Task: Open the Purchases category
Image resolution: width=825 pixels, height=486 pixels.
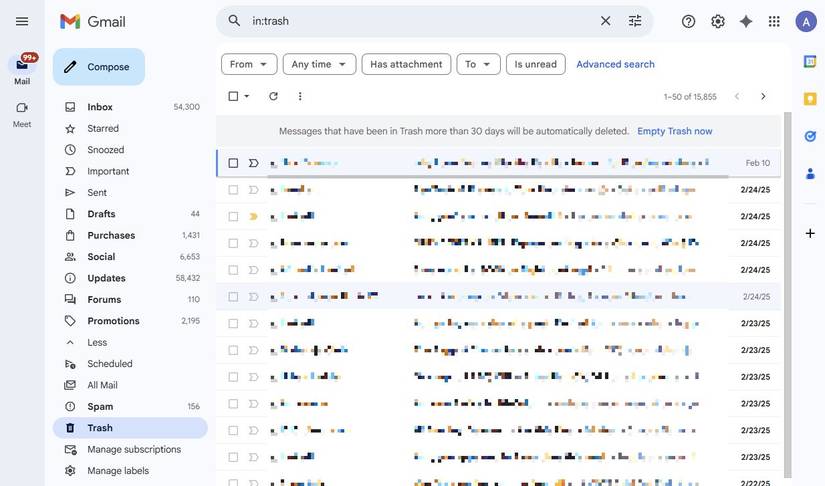Action: pyautogui.click(x=130, y=236)
